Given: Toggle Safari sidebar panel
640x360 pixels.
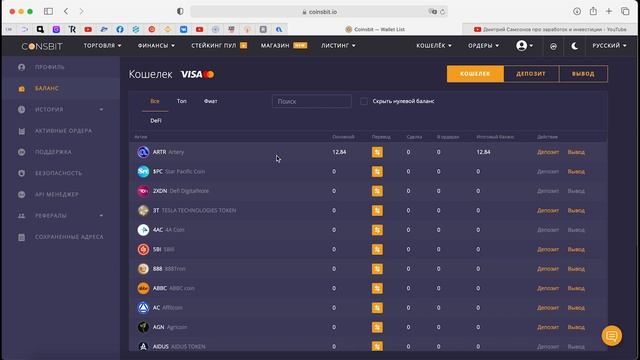Looking at the screenshot, I should (x=48, y=11).
